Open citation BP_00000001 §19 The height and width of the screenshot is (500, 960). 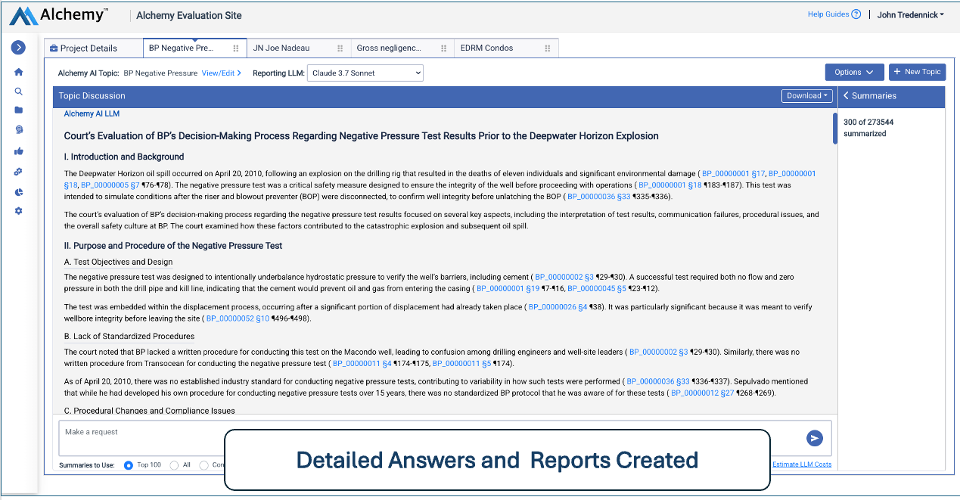point(508,288)
